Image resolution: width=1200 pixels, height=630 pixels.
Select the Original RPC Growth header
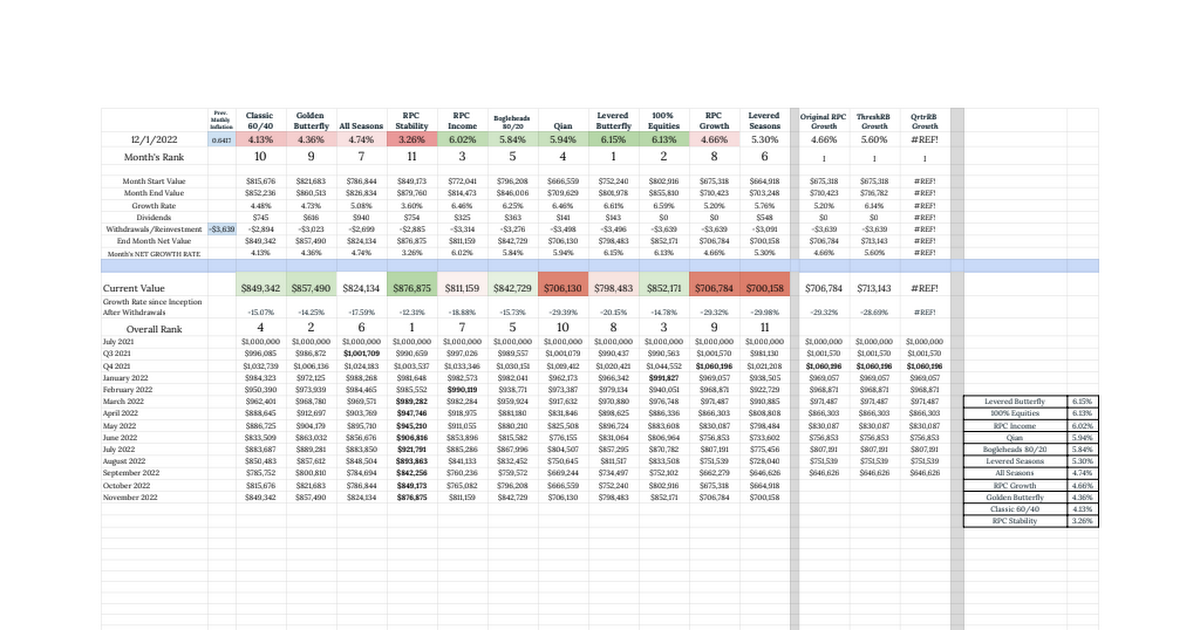click(824, 122)
